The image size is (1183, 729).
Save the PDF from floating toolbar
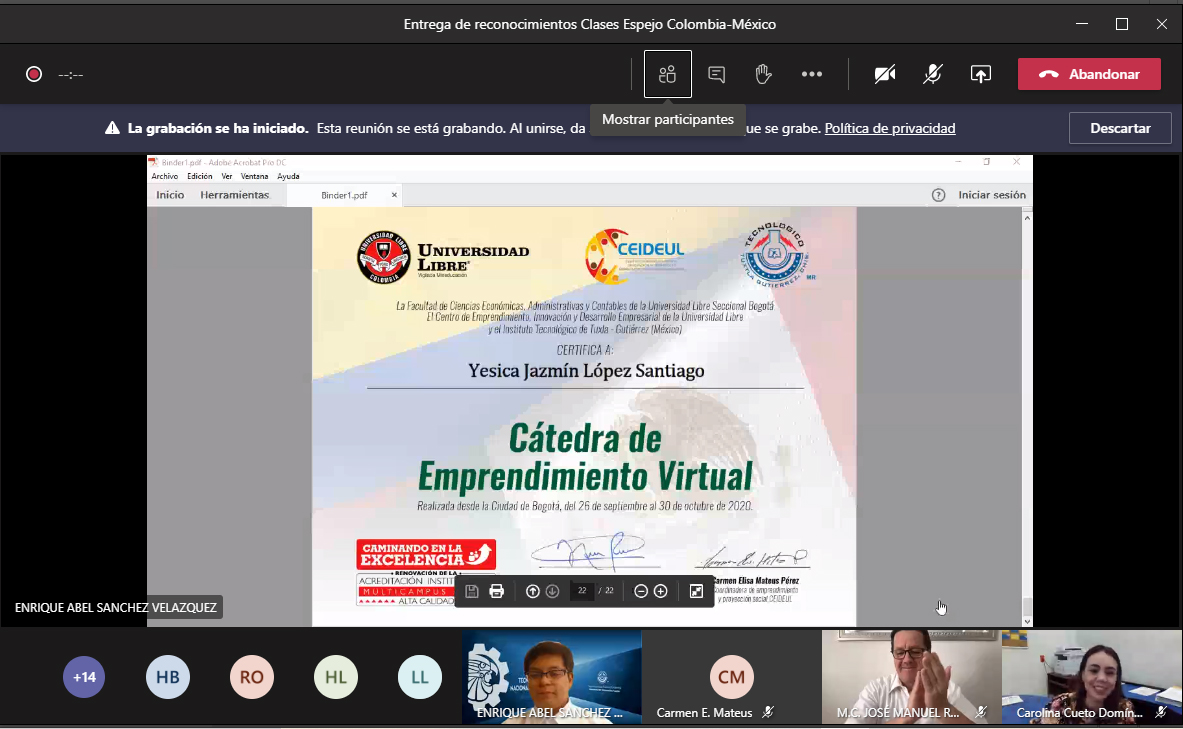472,591
